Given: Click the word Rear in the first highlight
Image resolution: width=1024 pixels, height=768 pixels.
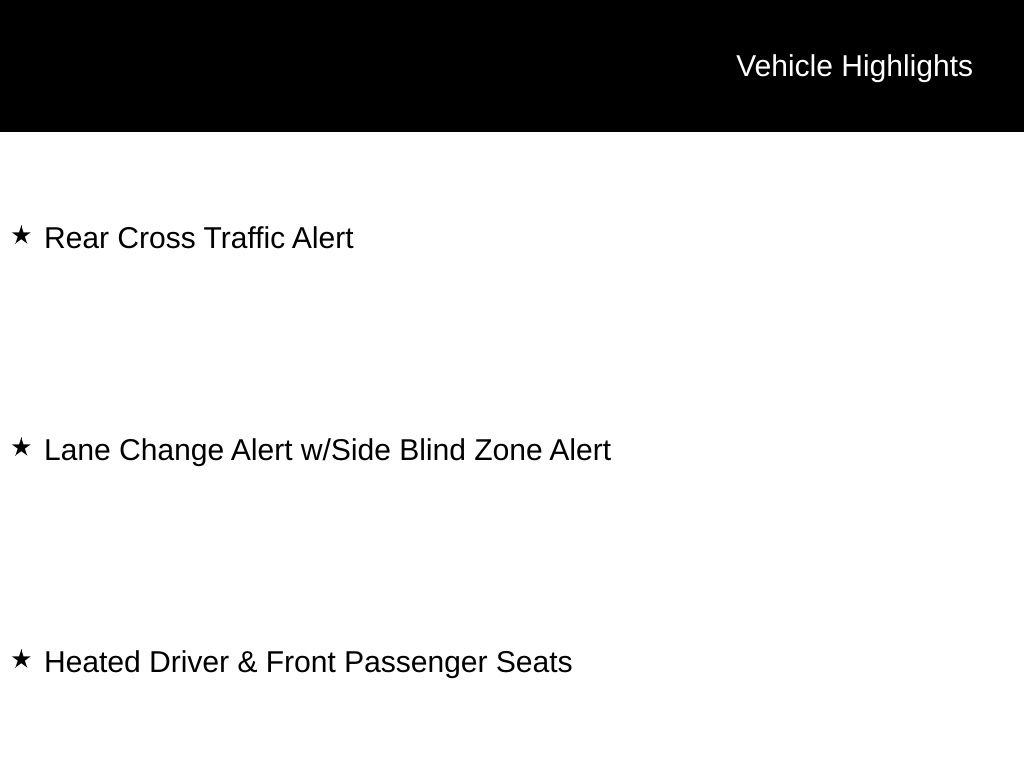Looking at the screenshot, I should coord(77,239).
